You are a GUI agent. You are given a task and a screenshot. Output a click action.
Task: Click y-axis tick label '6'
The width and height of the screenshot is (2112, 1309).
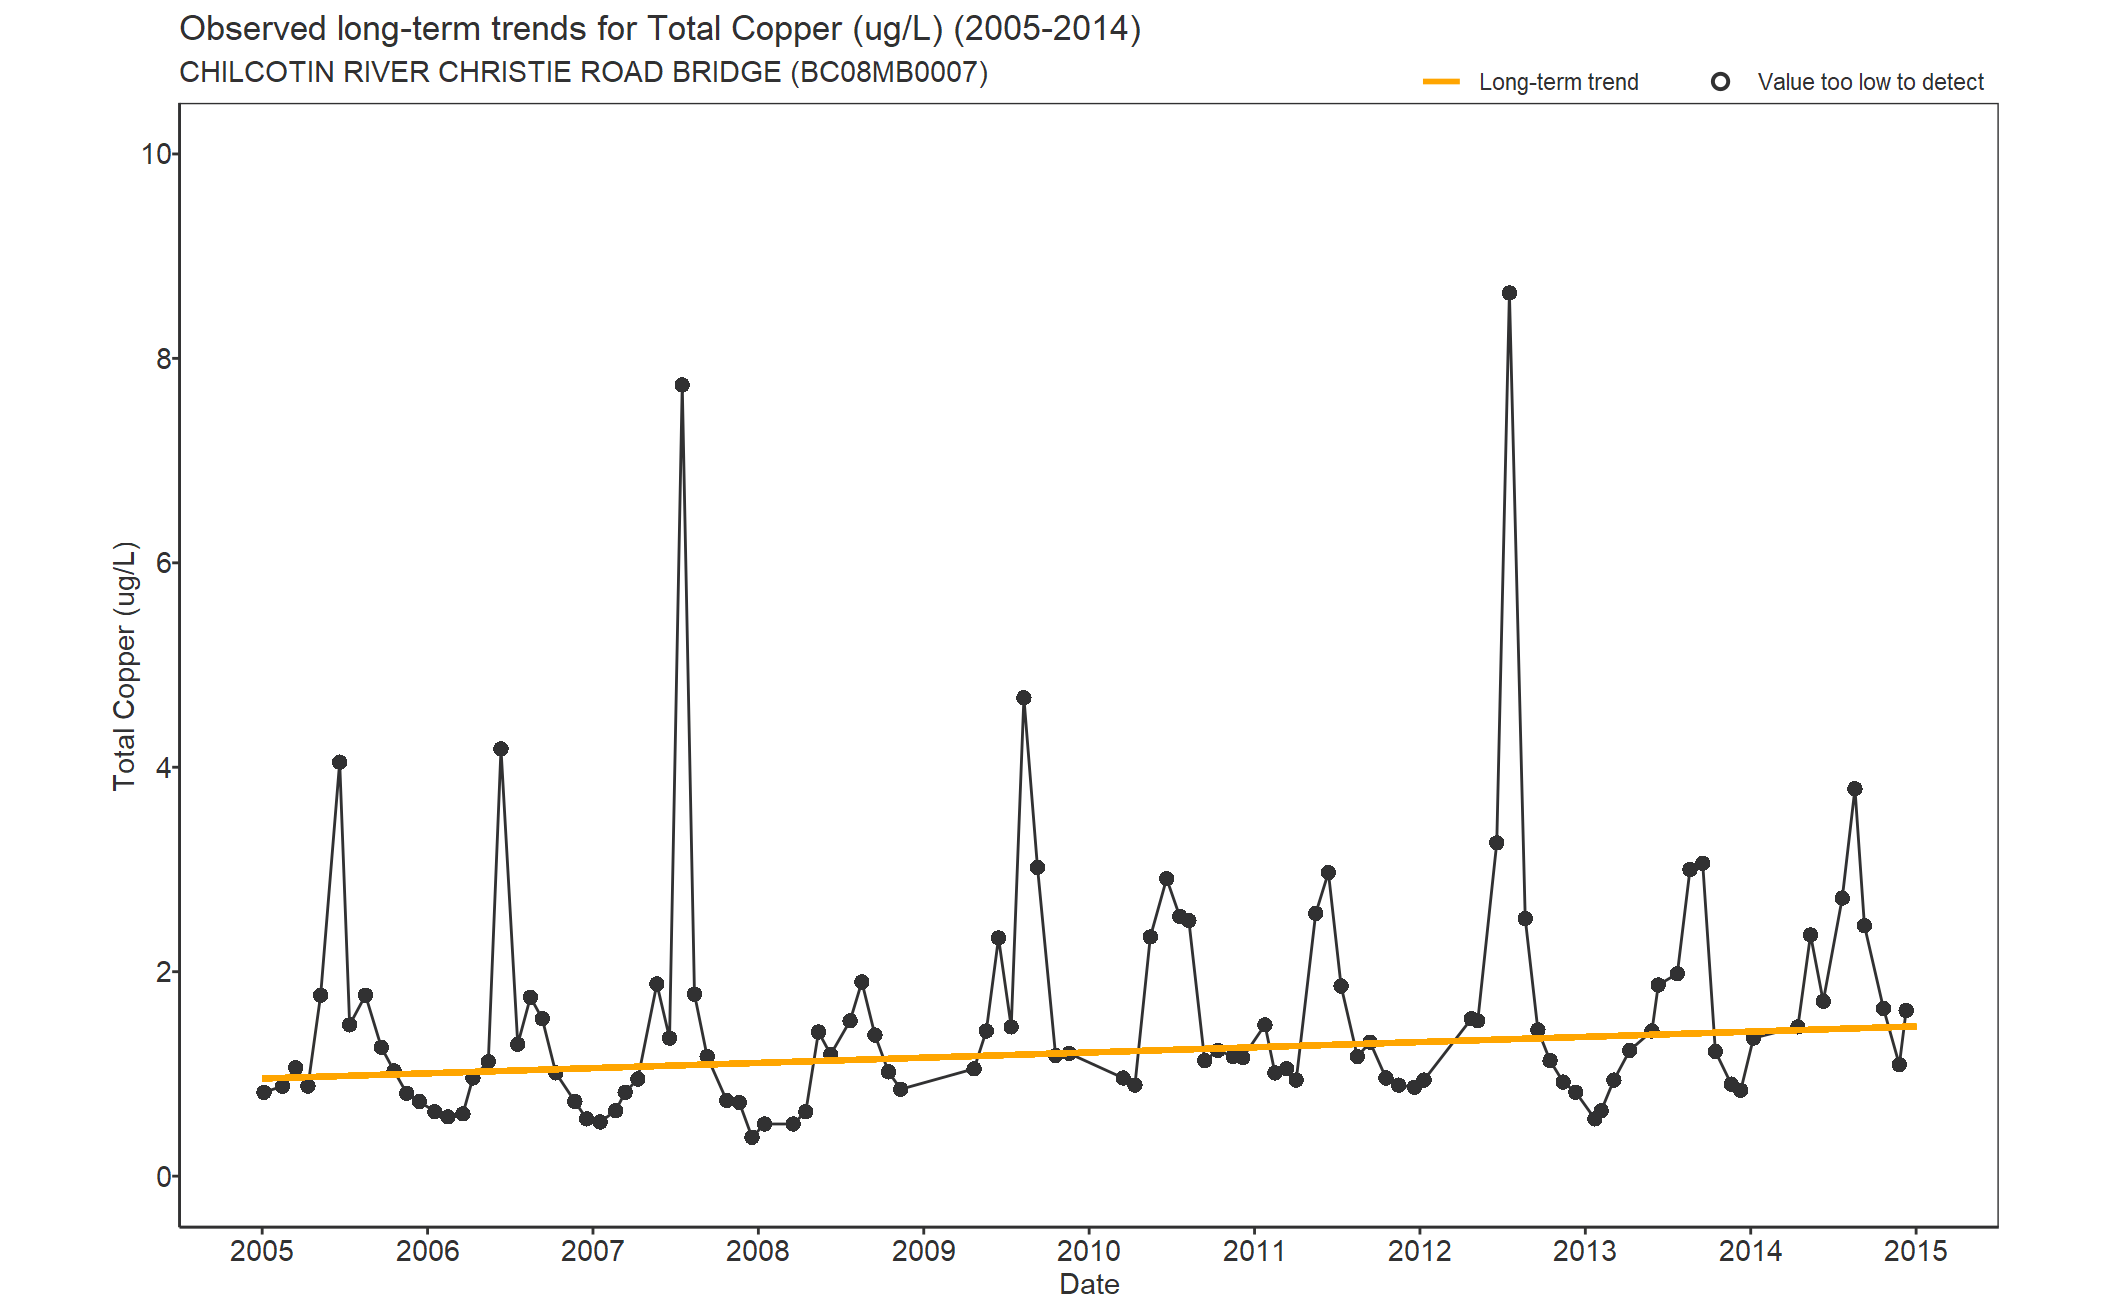click(x=164, y=563)
